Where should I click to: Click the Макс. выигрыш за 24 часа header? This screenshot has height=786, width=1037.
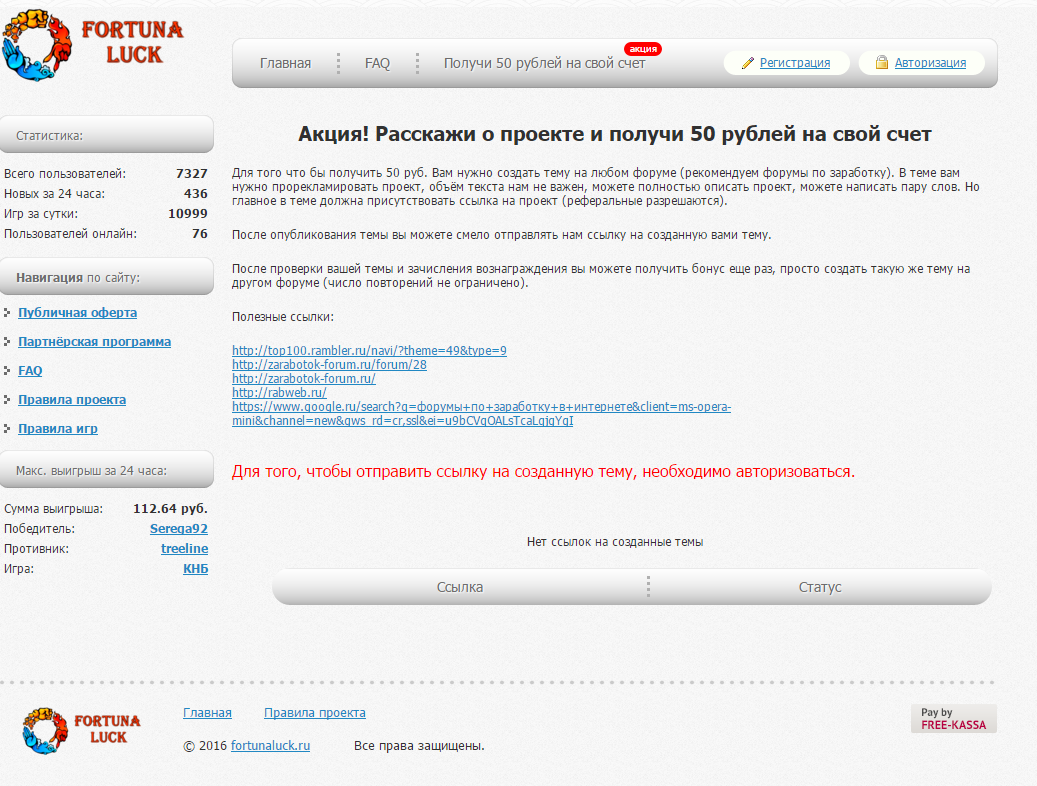[106, 470]
